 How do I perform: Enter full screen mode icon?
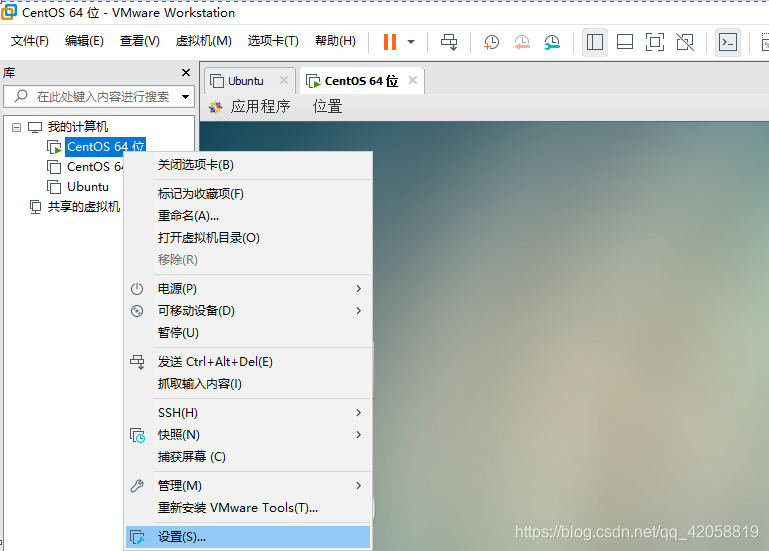[655, 42]
